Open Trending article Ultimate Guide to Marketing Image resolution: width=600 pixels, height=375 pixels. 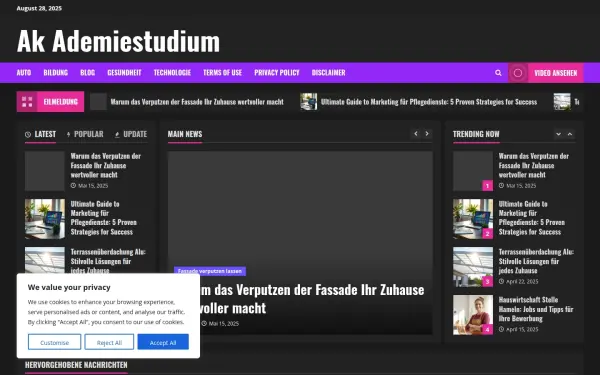(x=532, y=218)
